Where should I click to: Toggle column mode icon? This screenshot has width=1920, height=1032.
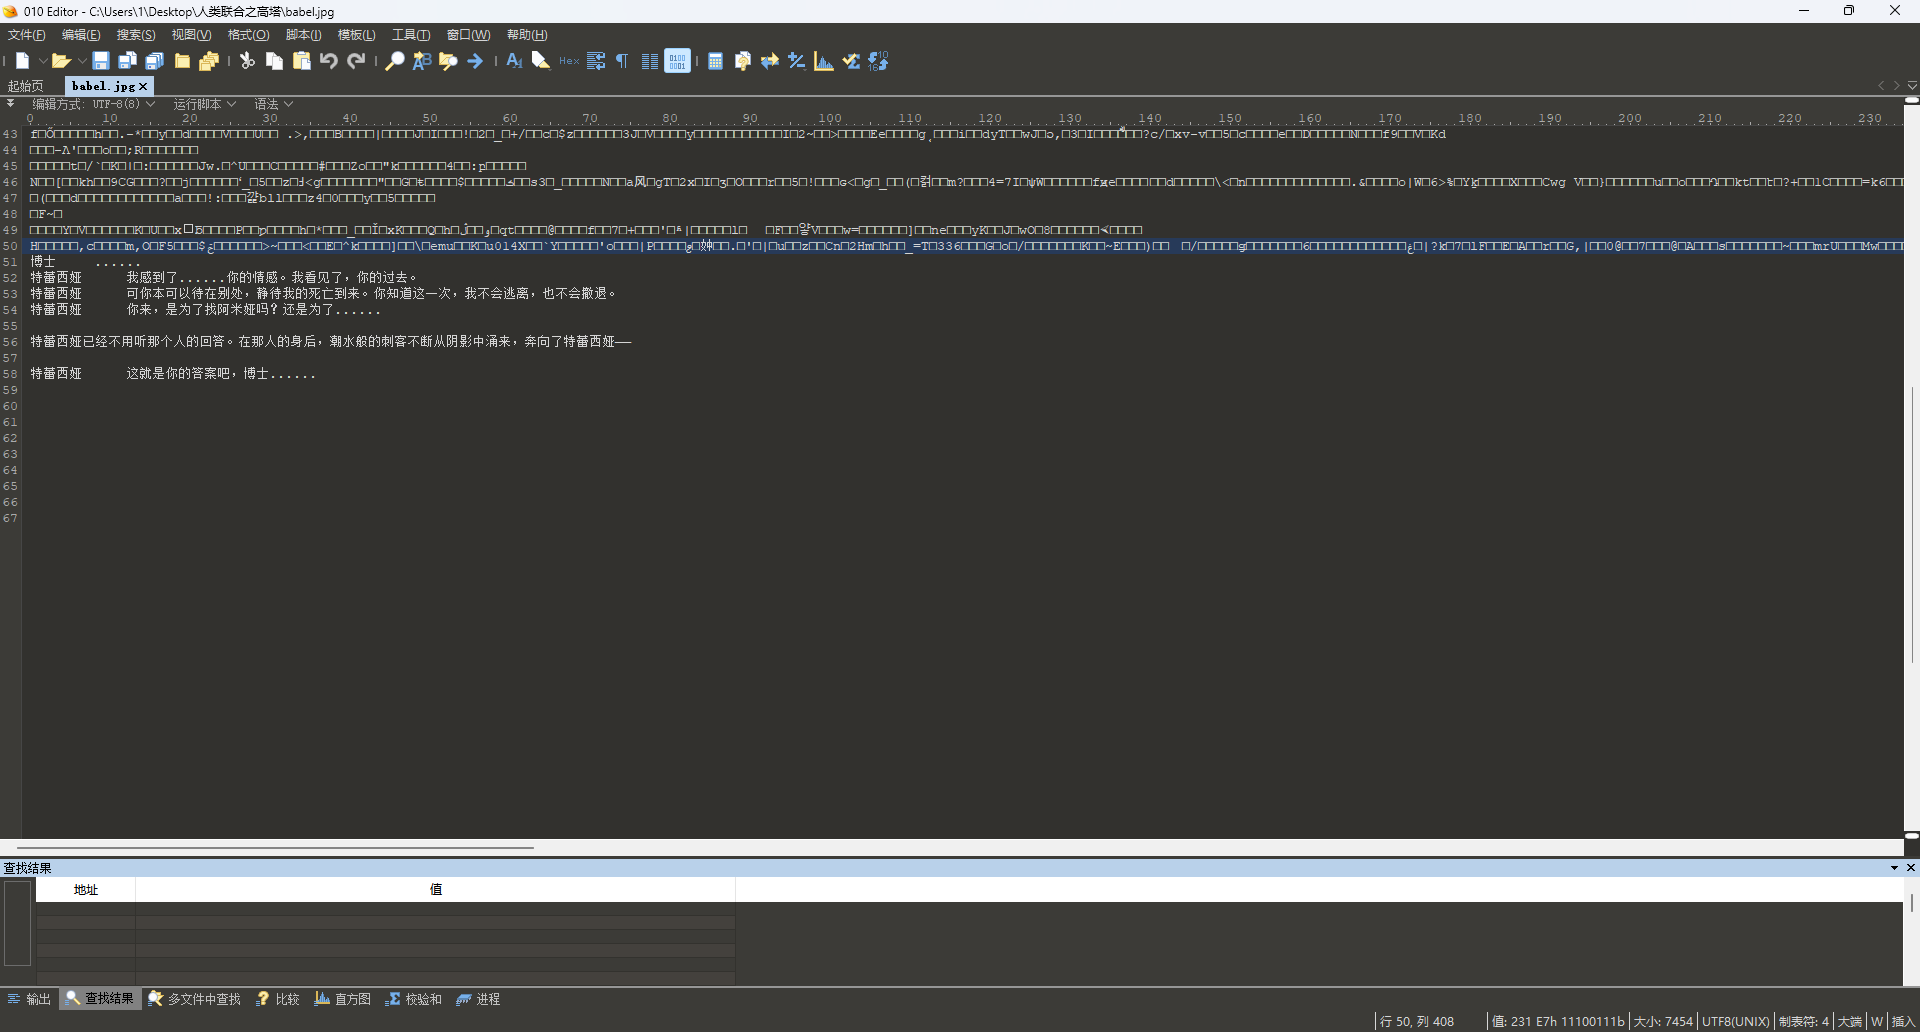coord(650,61)
